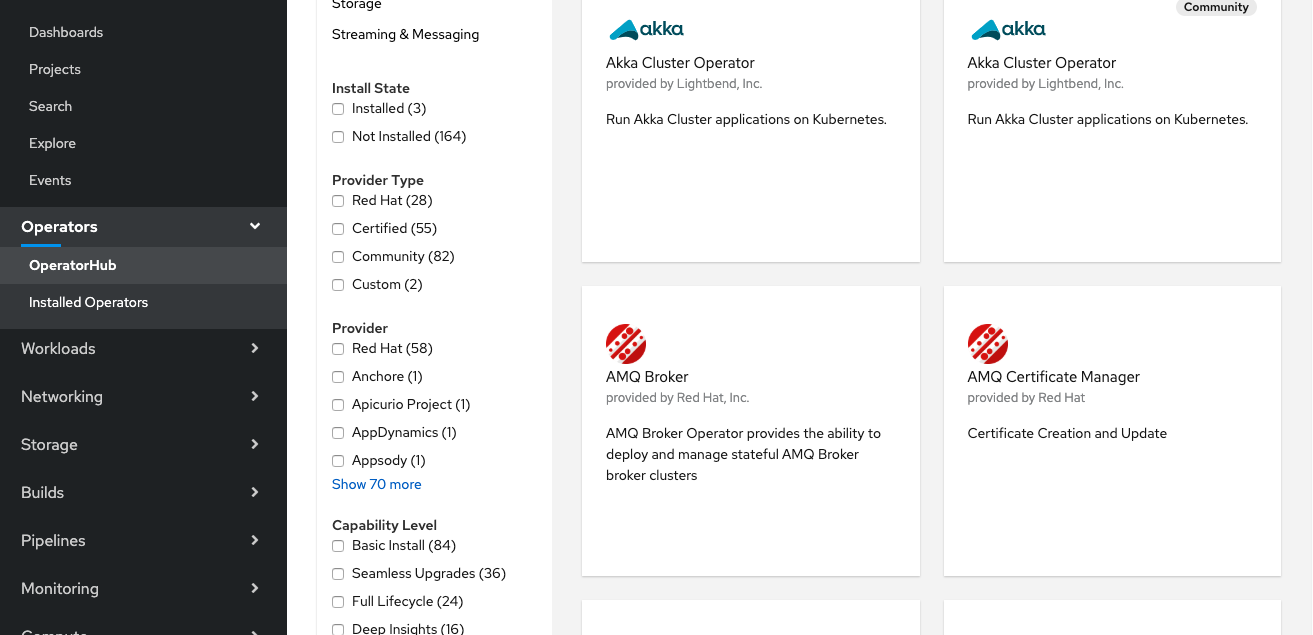Collapse the Operators navigation section
This screenshot has height=635, width=1313.
(143, 227)
